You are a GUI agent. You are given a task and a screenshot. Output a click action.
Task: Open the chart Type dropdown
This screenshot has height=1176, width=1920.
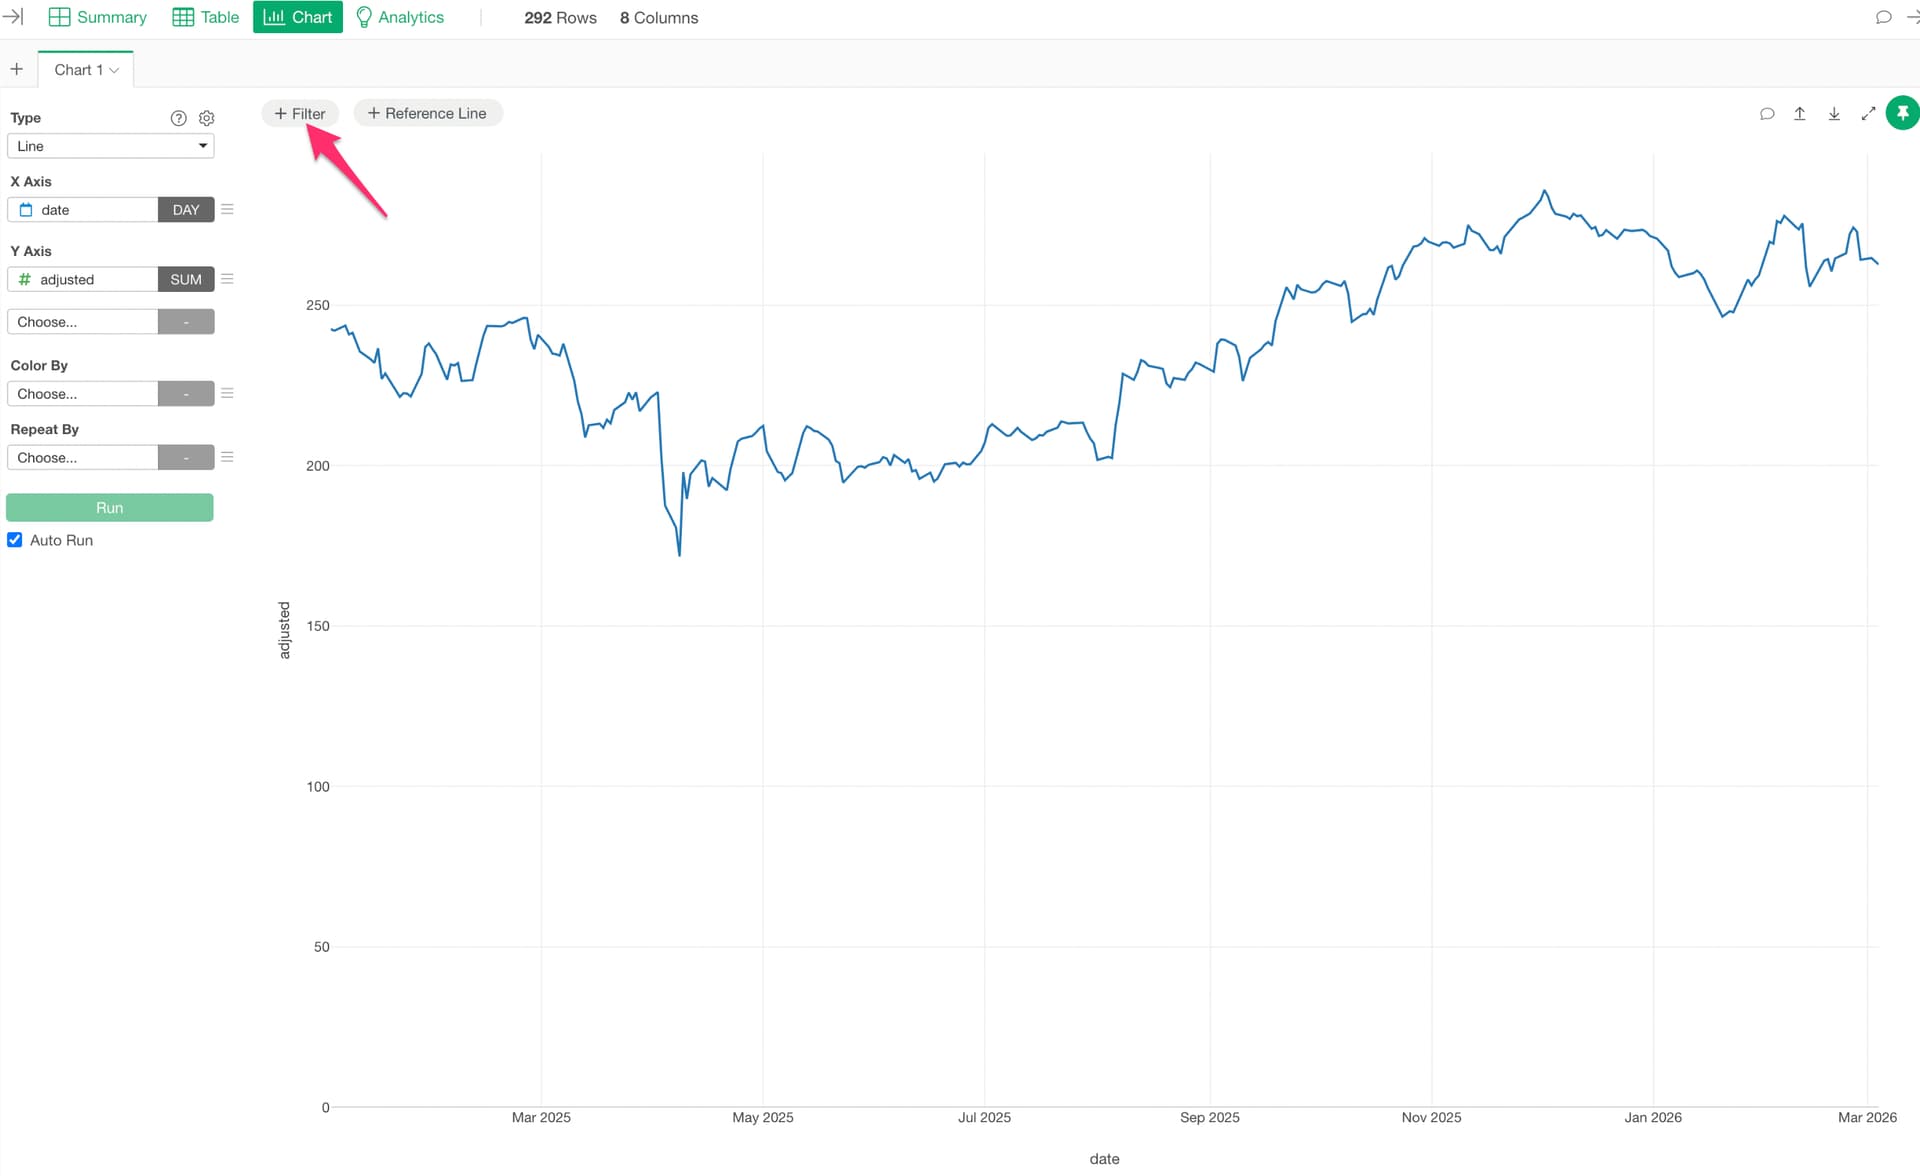click(110, 146)
